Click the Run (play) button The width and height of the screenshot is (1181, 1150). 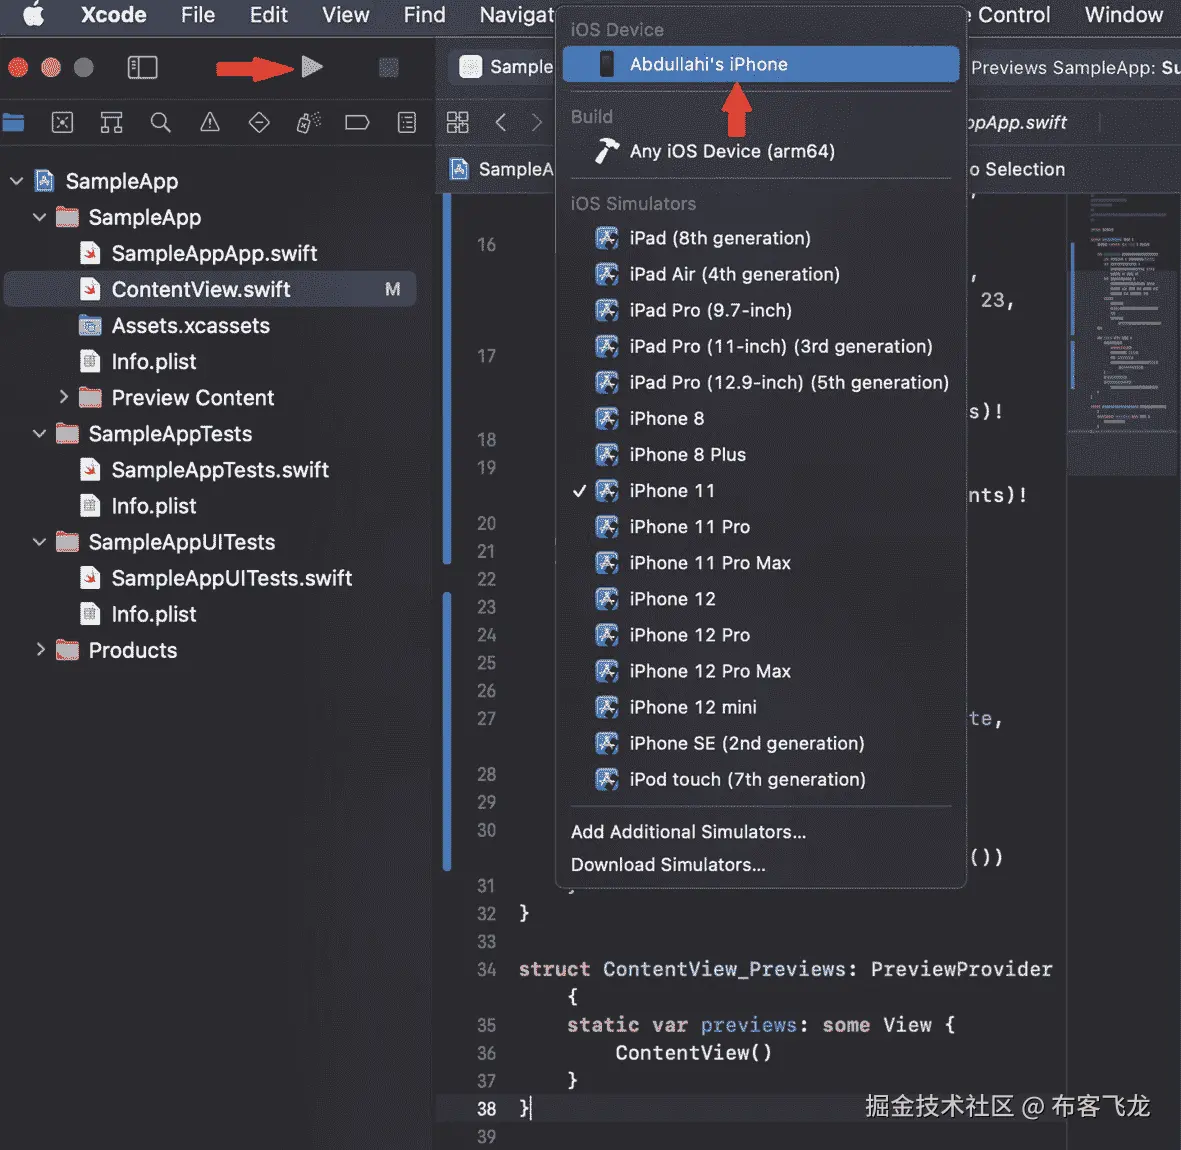(x=312, y=67)
